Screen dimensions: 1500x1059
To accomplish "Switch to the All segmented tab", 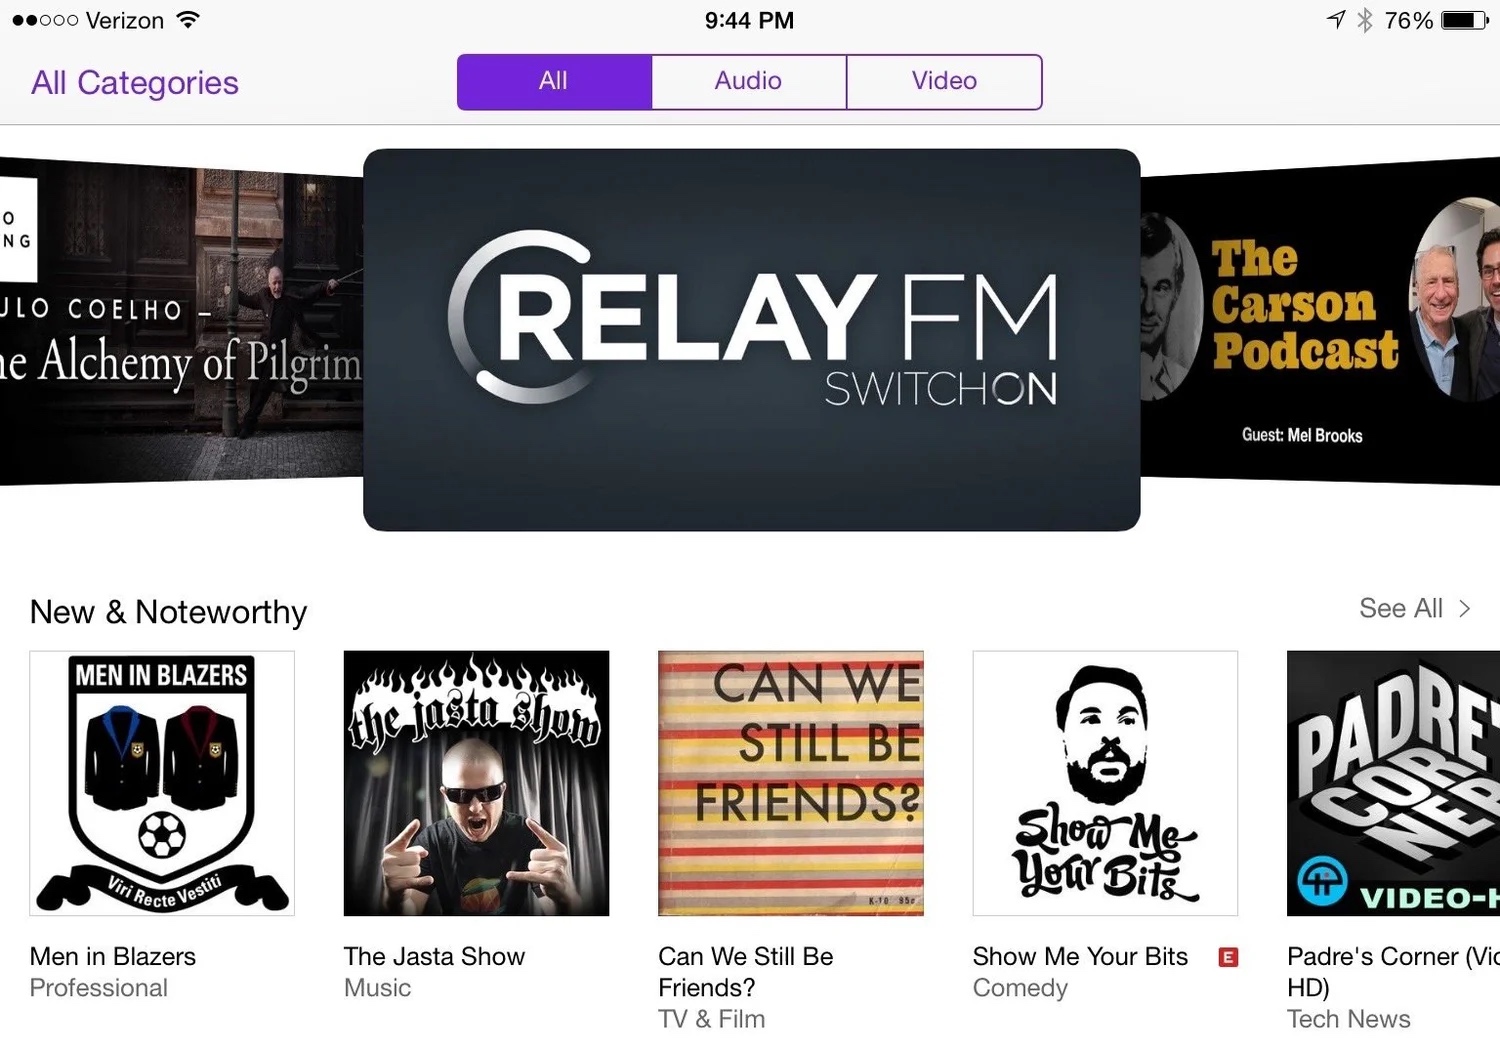I will point(554,81).
